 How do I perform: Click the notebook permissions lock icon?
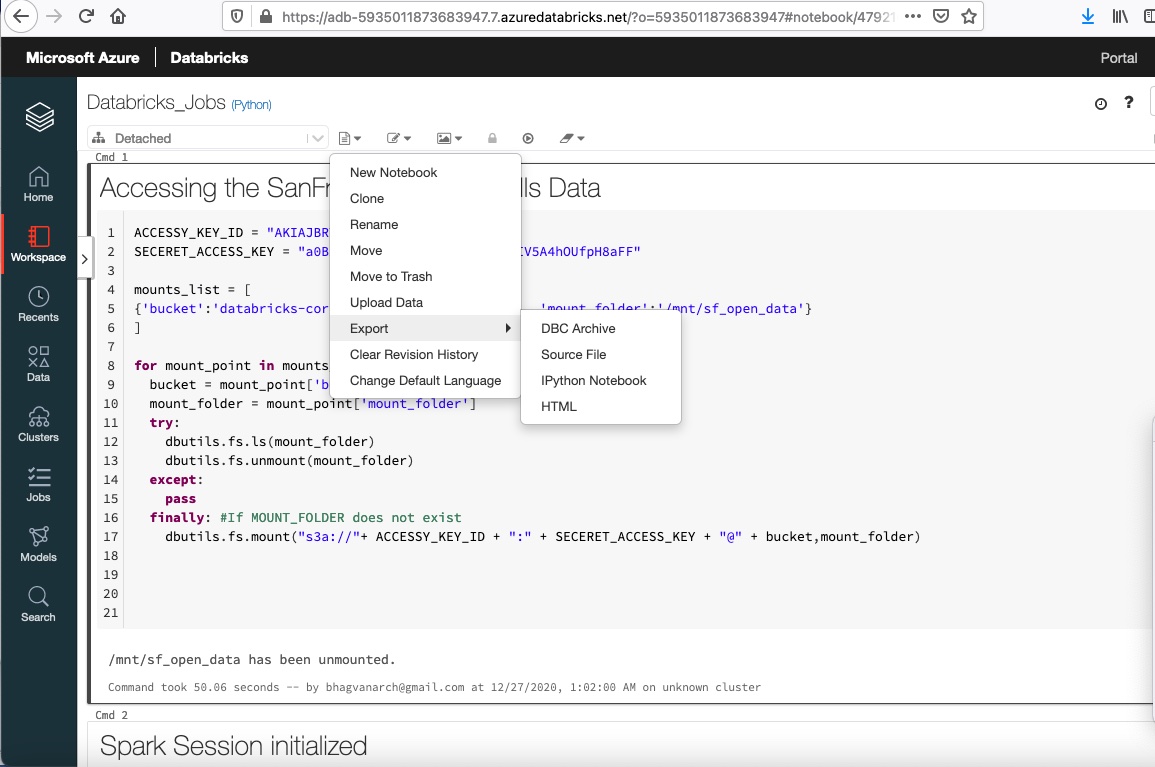coord(492,138)
